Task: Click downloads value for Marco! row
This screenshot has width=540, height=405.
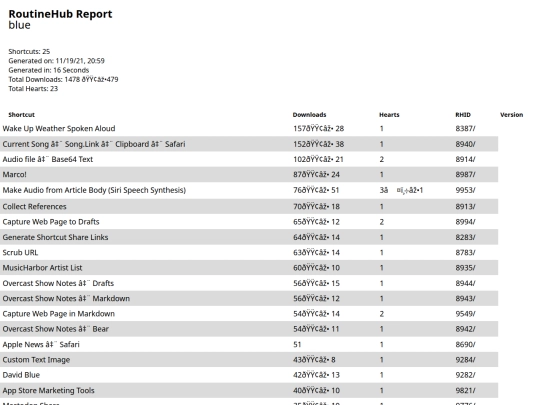Action: (x=316, y=175)
